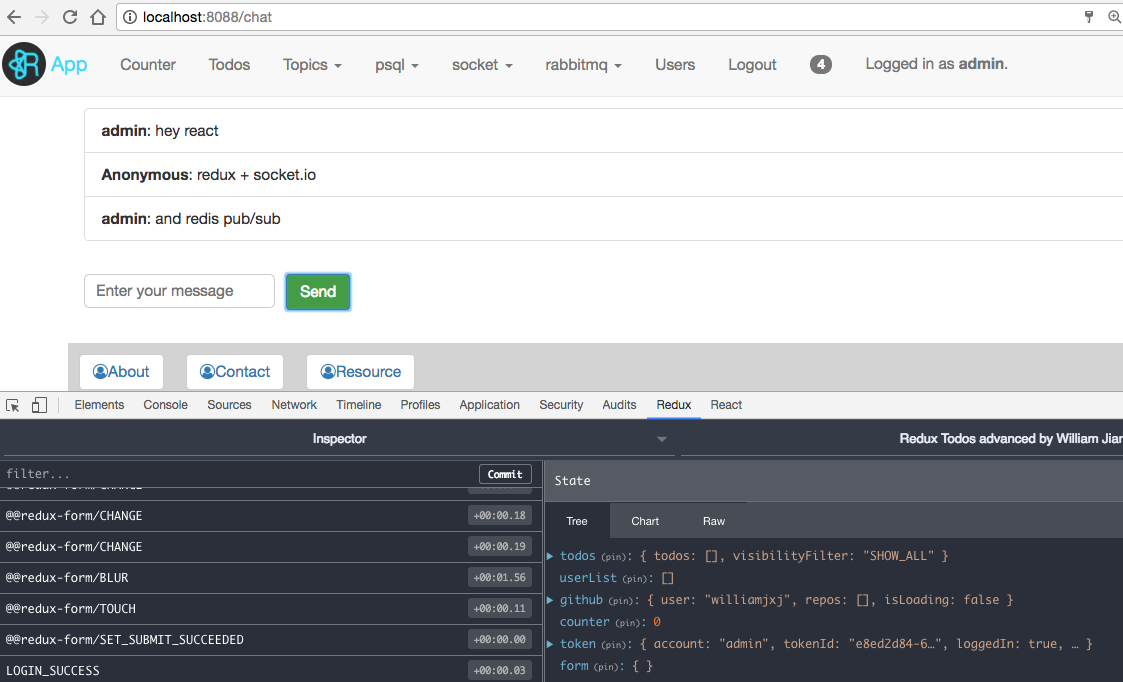1123x682 pixels.
Task: Click the 'admin: and redis pub/sub' message
Action: point(604,218)
